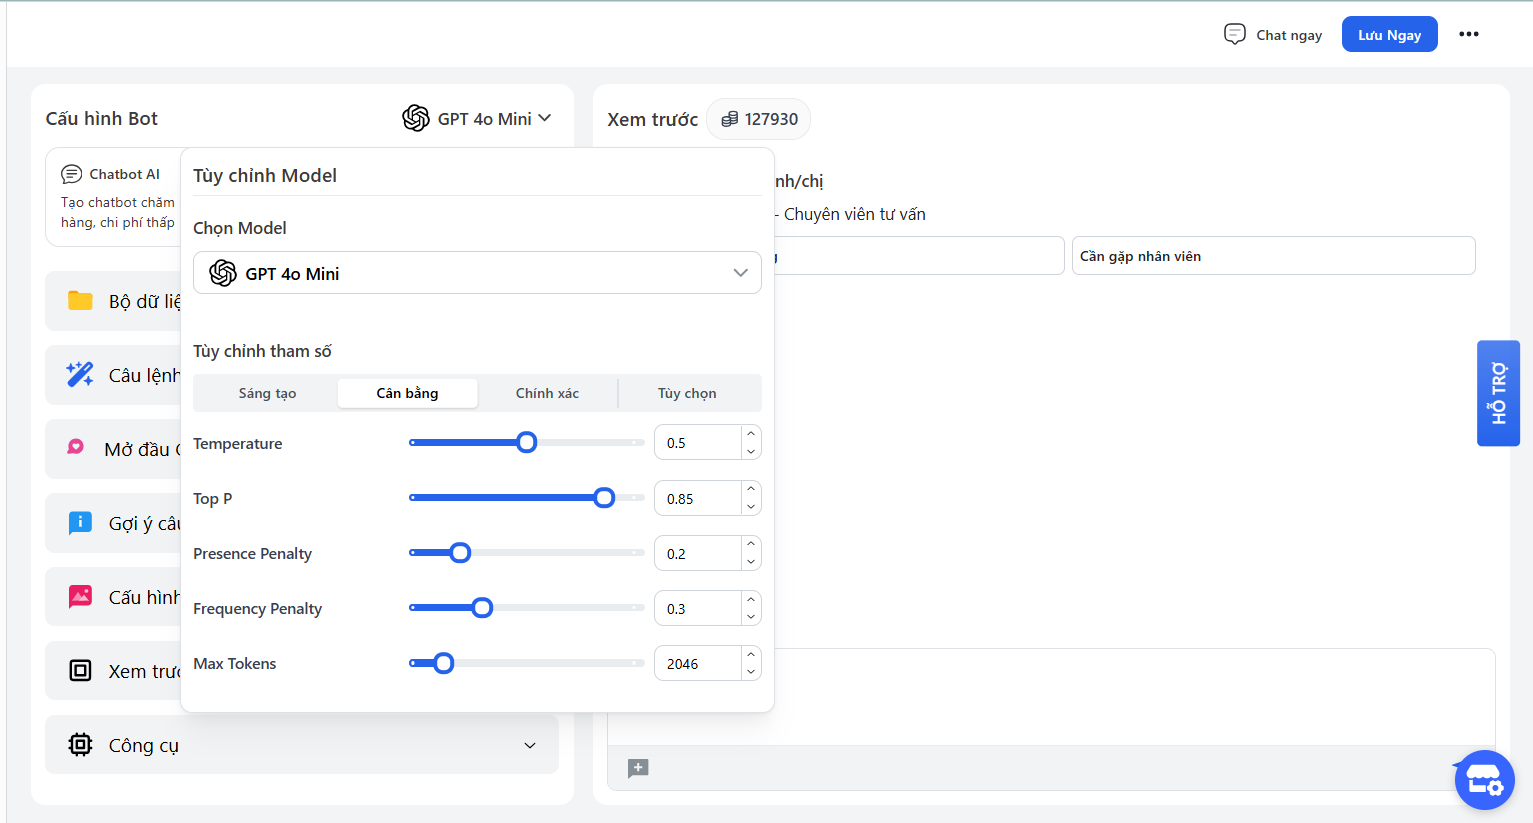Click the Lưu Ngay save button
The width and height of the screenshot is (1533, 823).
(1389, 35)
